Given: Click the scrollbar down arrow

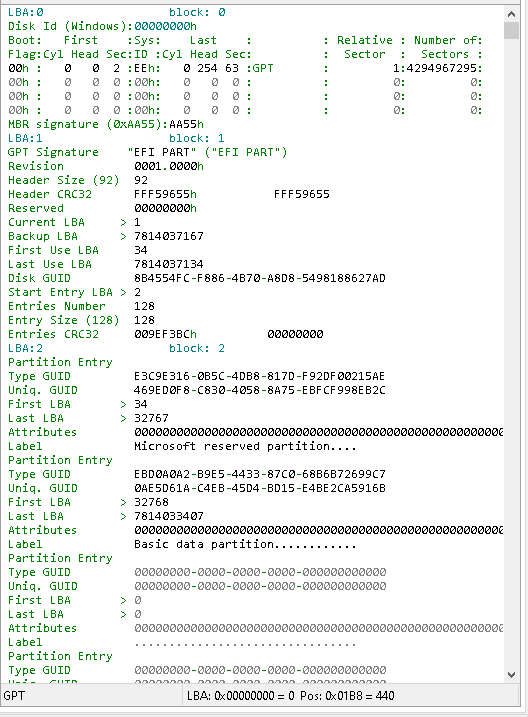Looking at the screenshot, I should pyautogui.click(x=512, y=674).
